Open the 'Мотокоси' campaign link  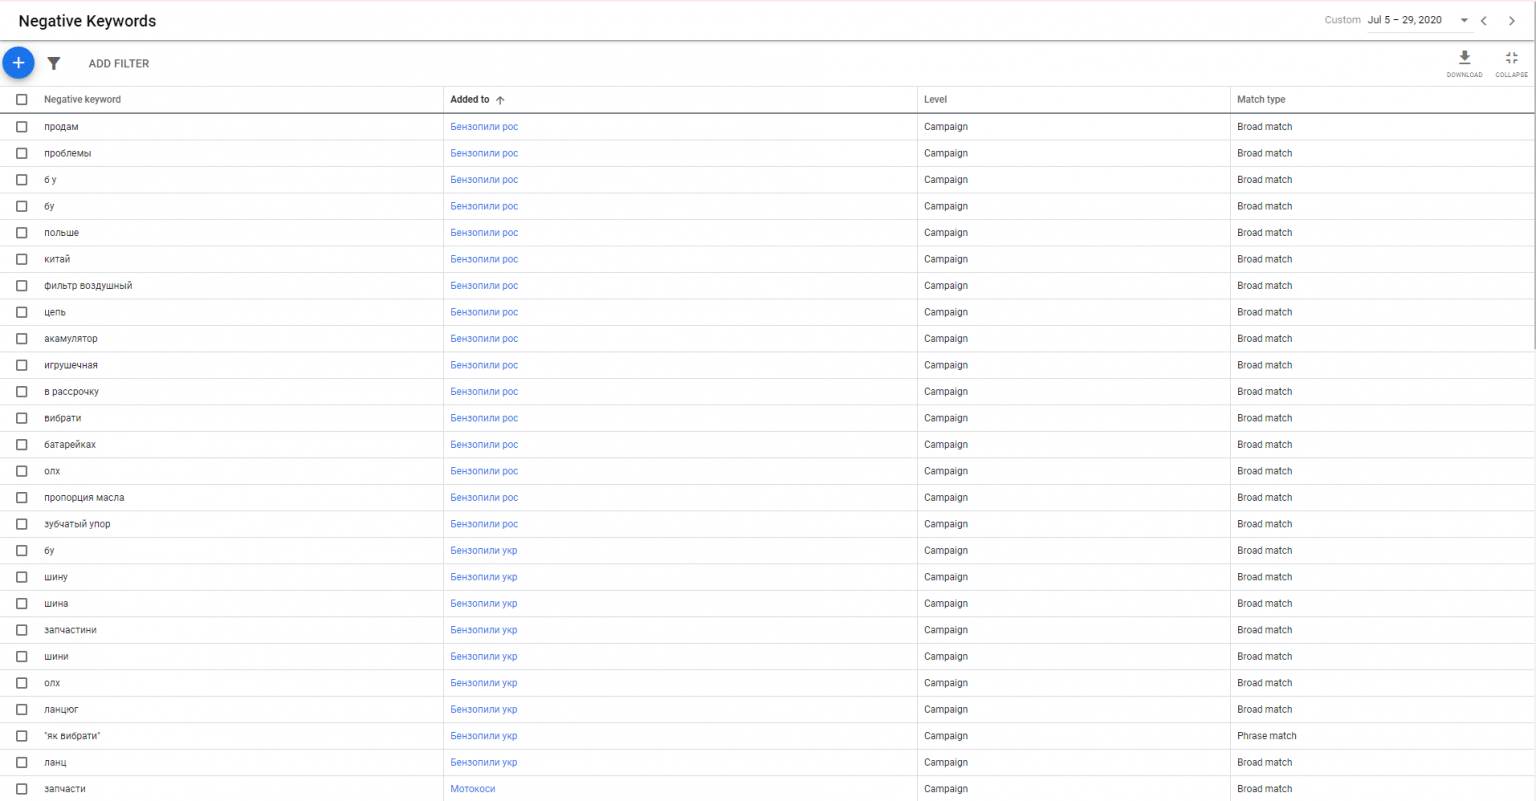coord(473,789)
